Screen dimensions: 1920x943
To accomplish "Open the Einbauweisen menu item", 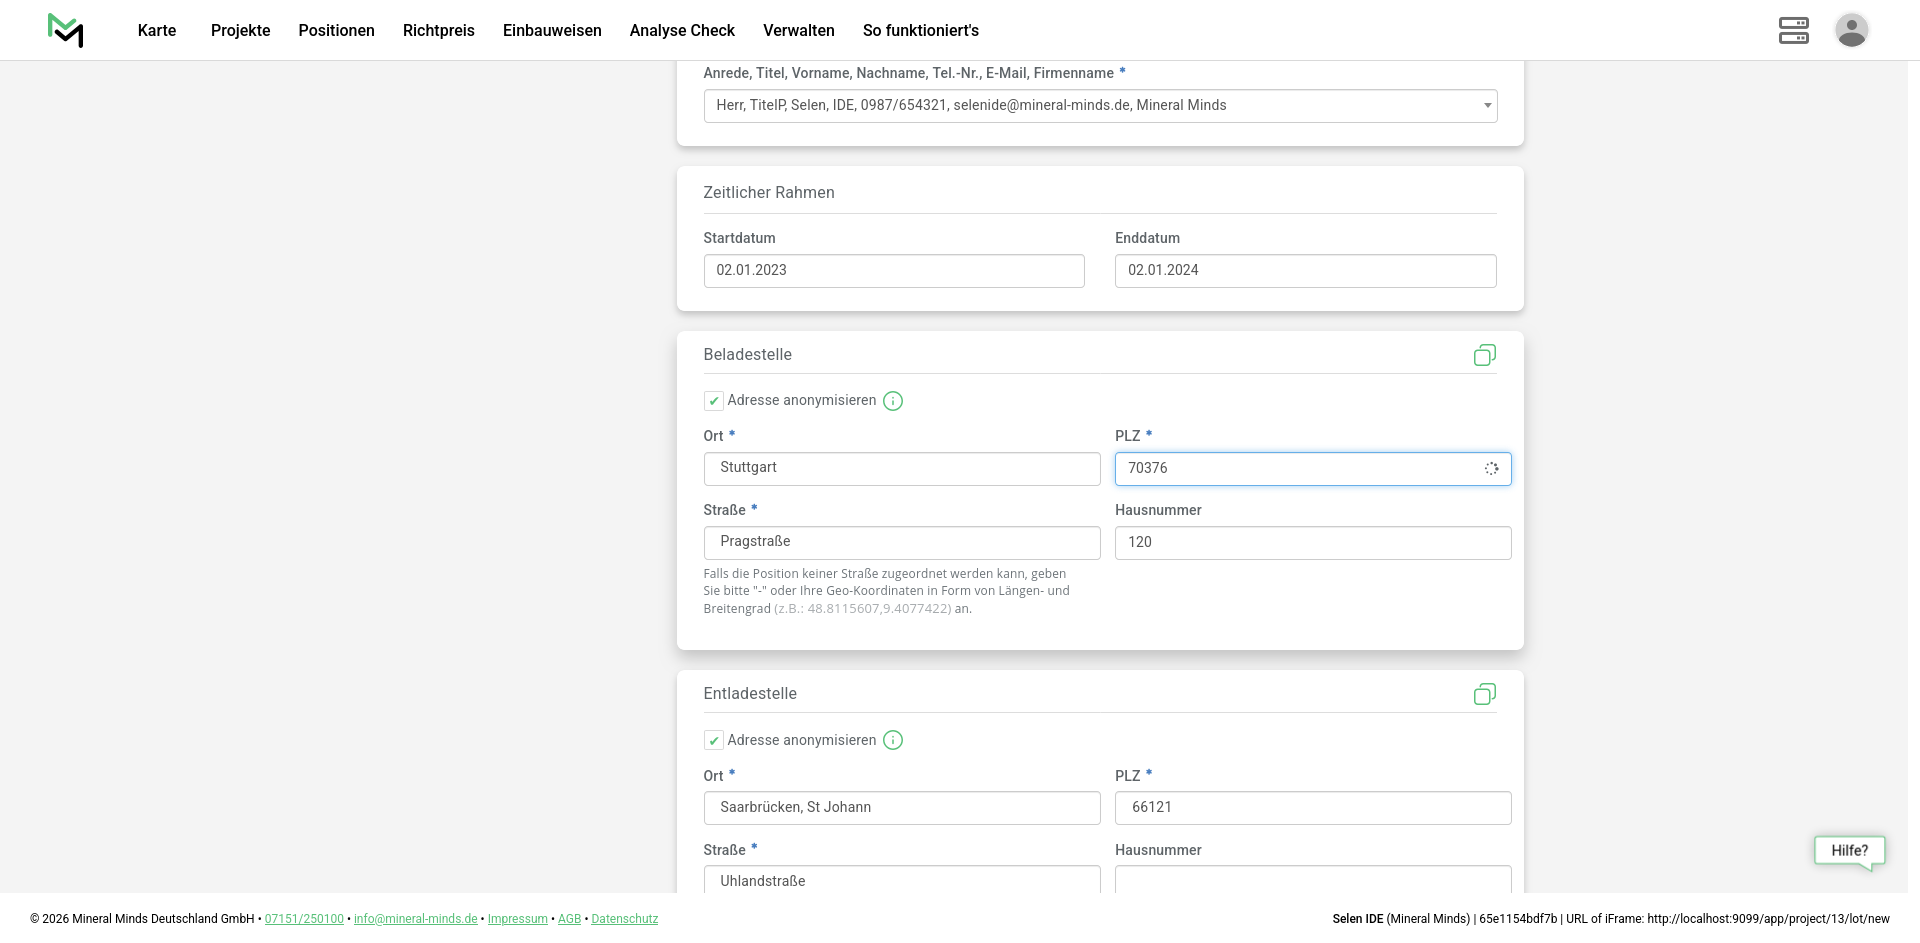I will 552,31.
